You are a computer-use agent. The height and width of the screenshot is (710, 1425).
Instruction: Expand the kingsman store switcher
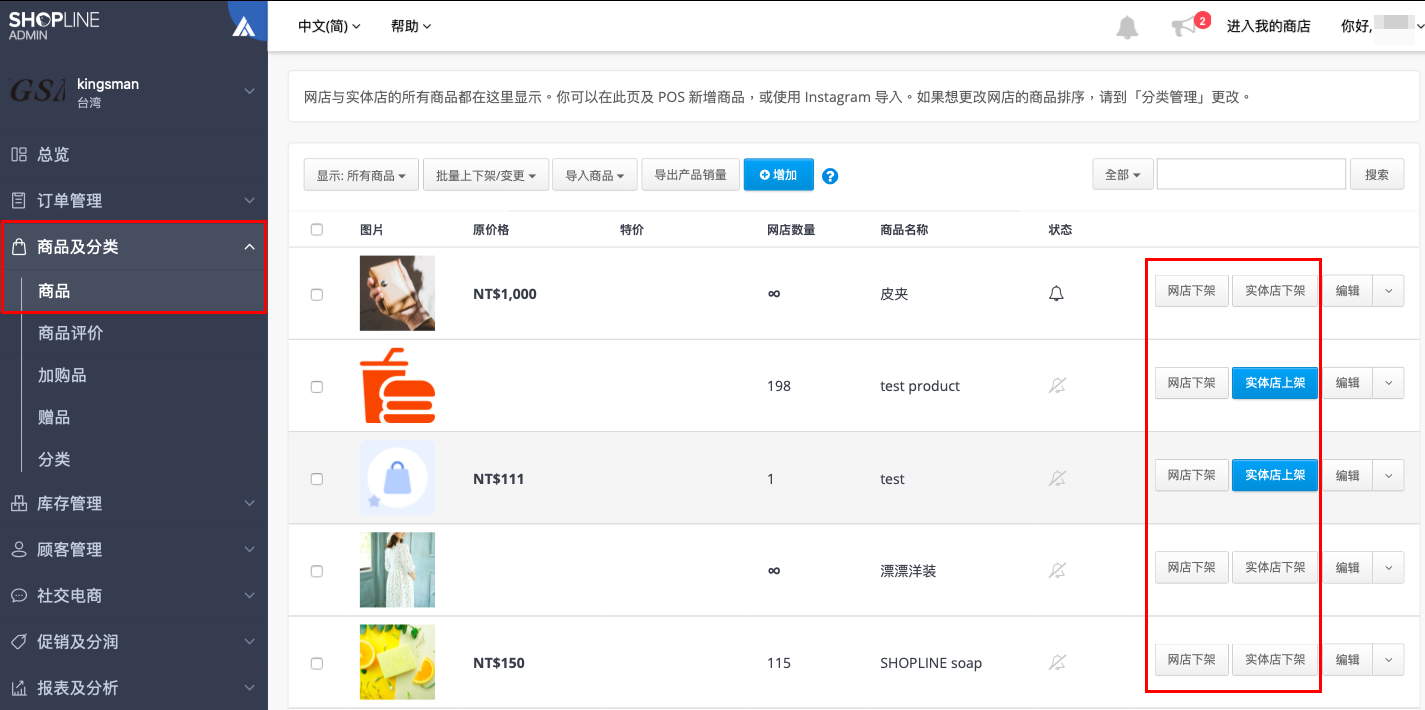click(x=250, y=92)
